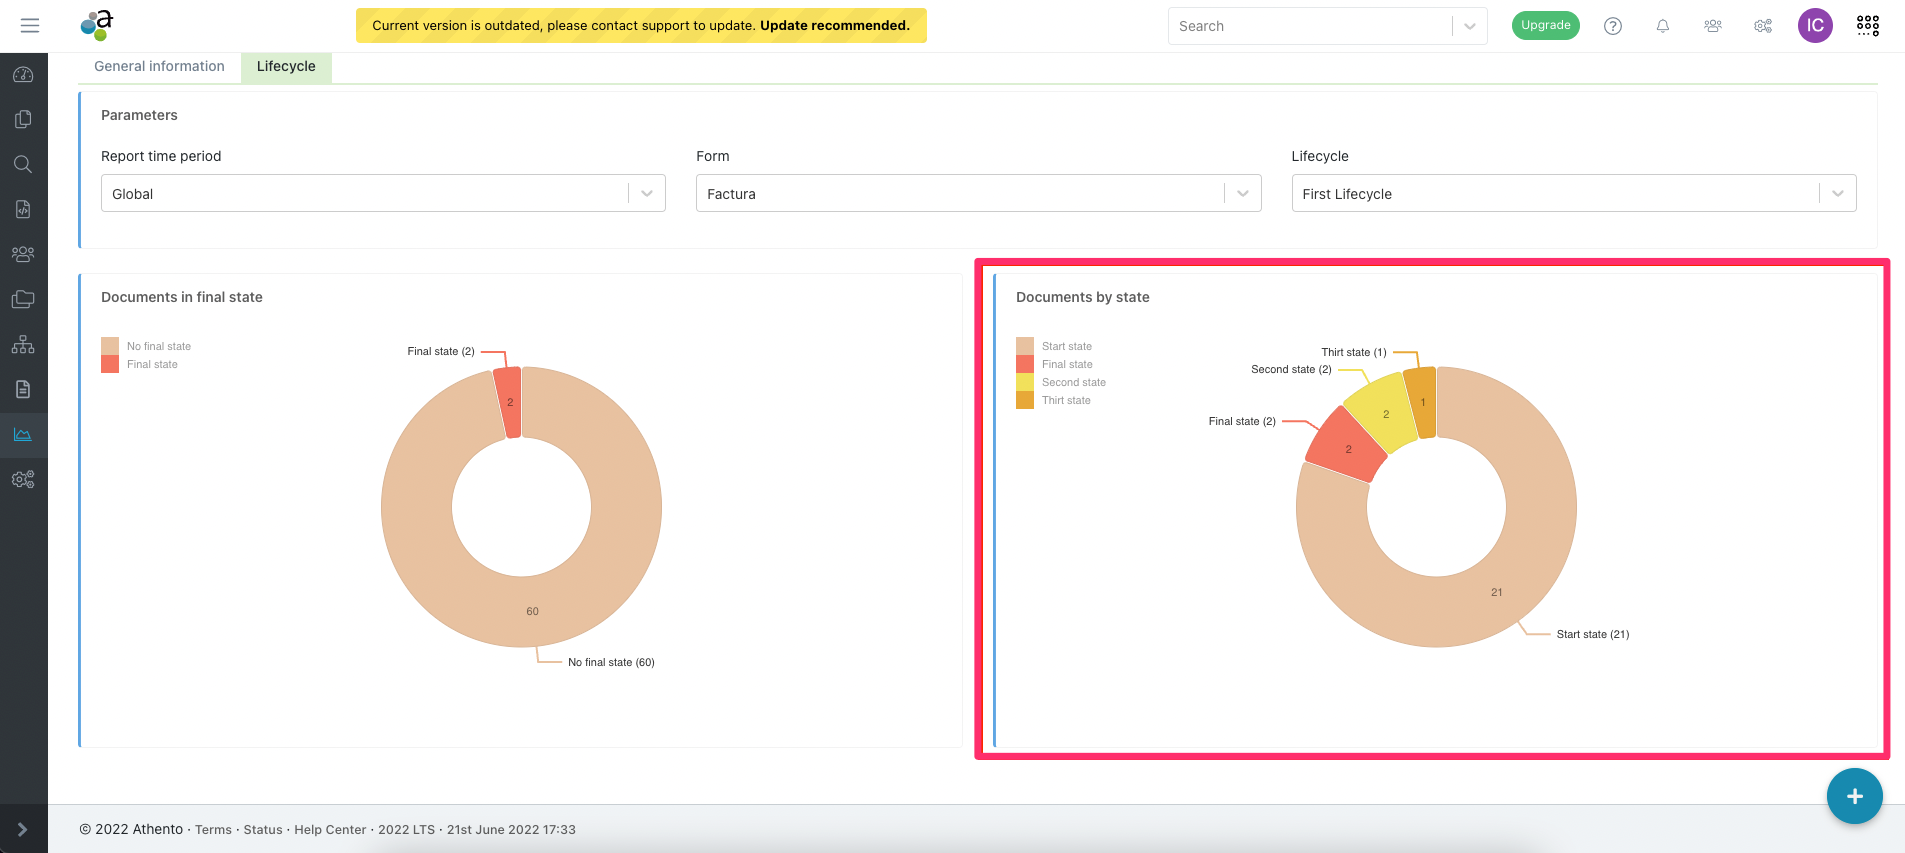Select the Lifecycle tab
The image size is (1905, 853).
click(286, 66)
